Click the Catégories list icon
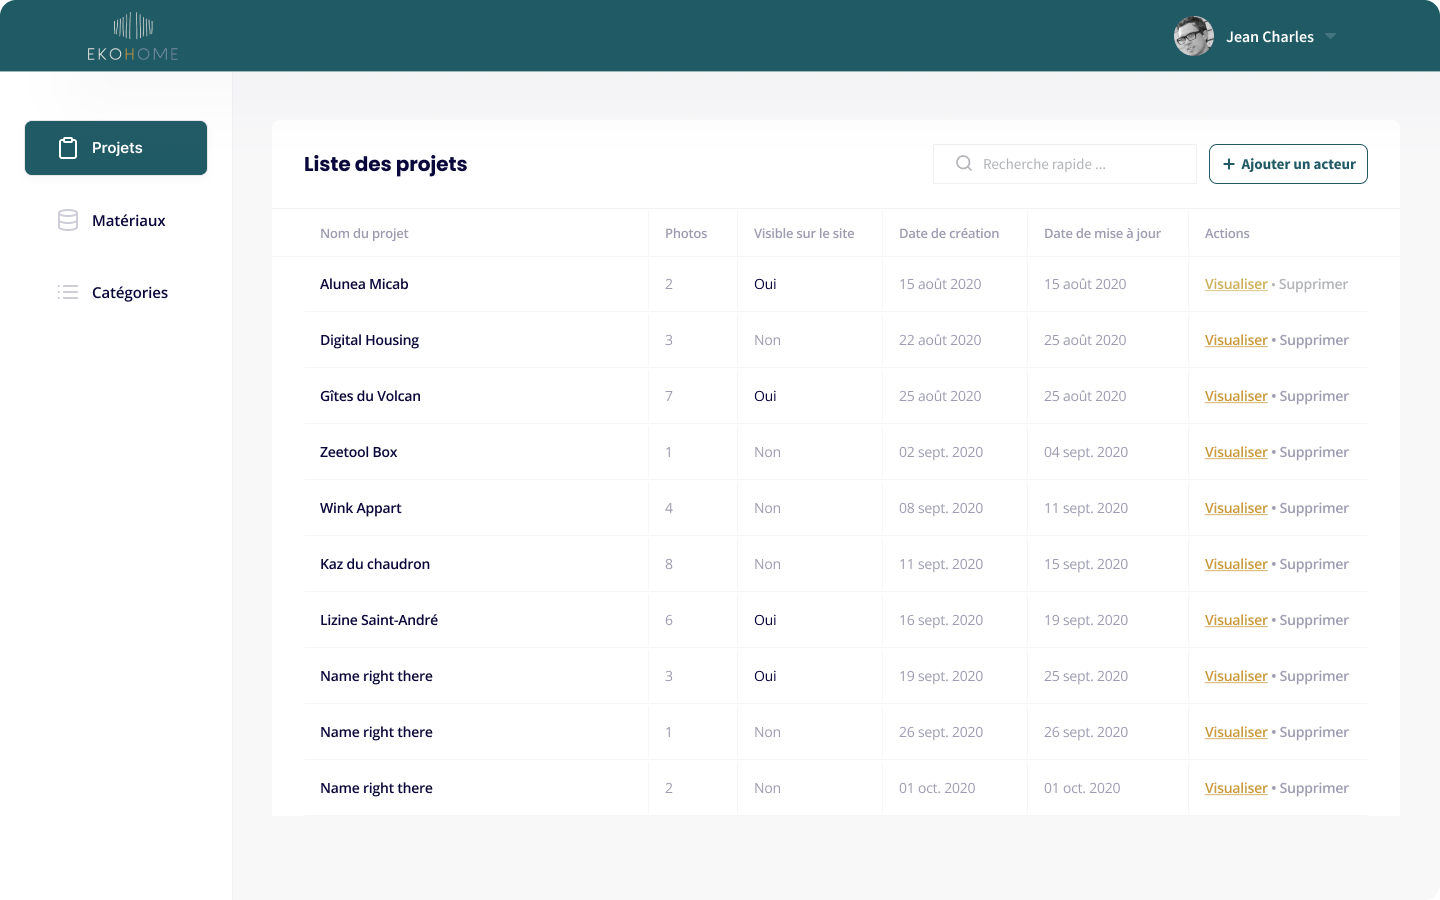Image resolution: width=1440 pixels, height=900 pixels. [68, 293]
